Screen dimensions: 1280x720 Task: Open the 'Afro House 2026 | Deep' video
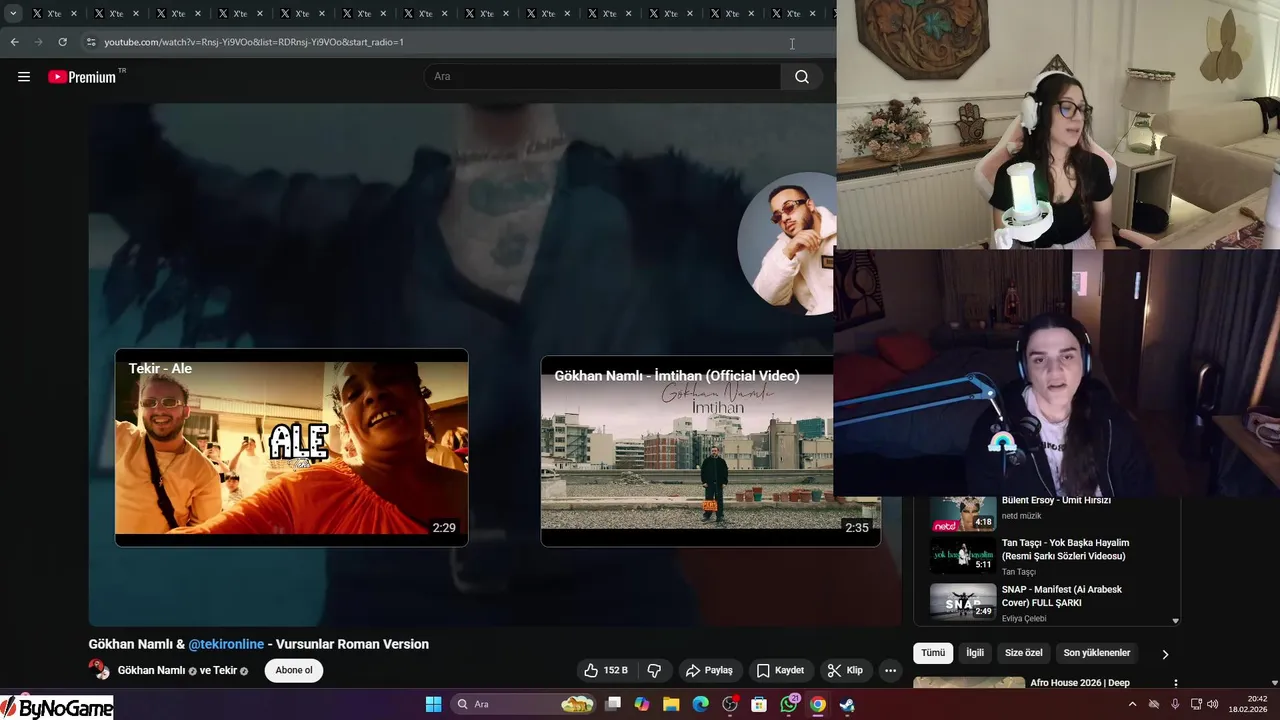(1080, 683)
